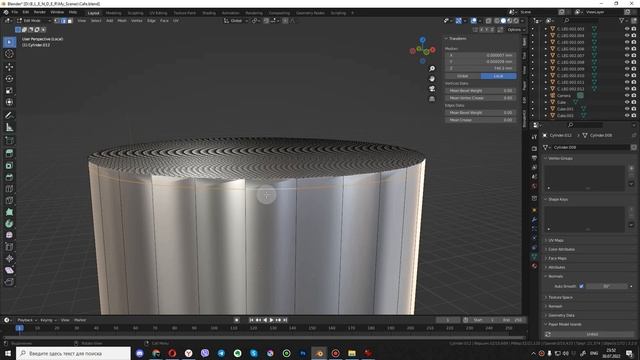Select the Select Box tool
The height and width of the screenshot is (360, 640).
coord(9,42)
